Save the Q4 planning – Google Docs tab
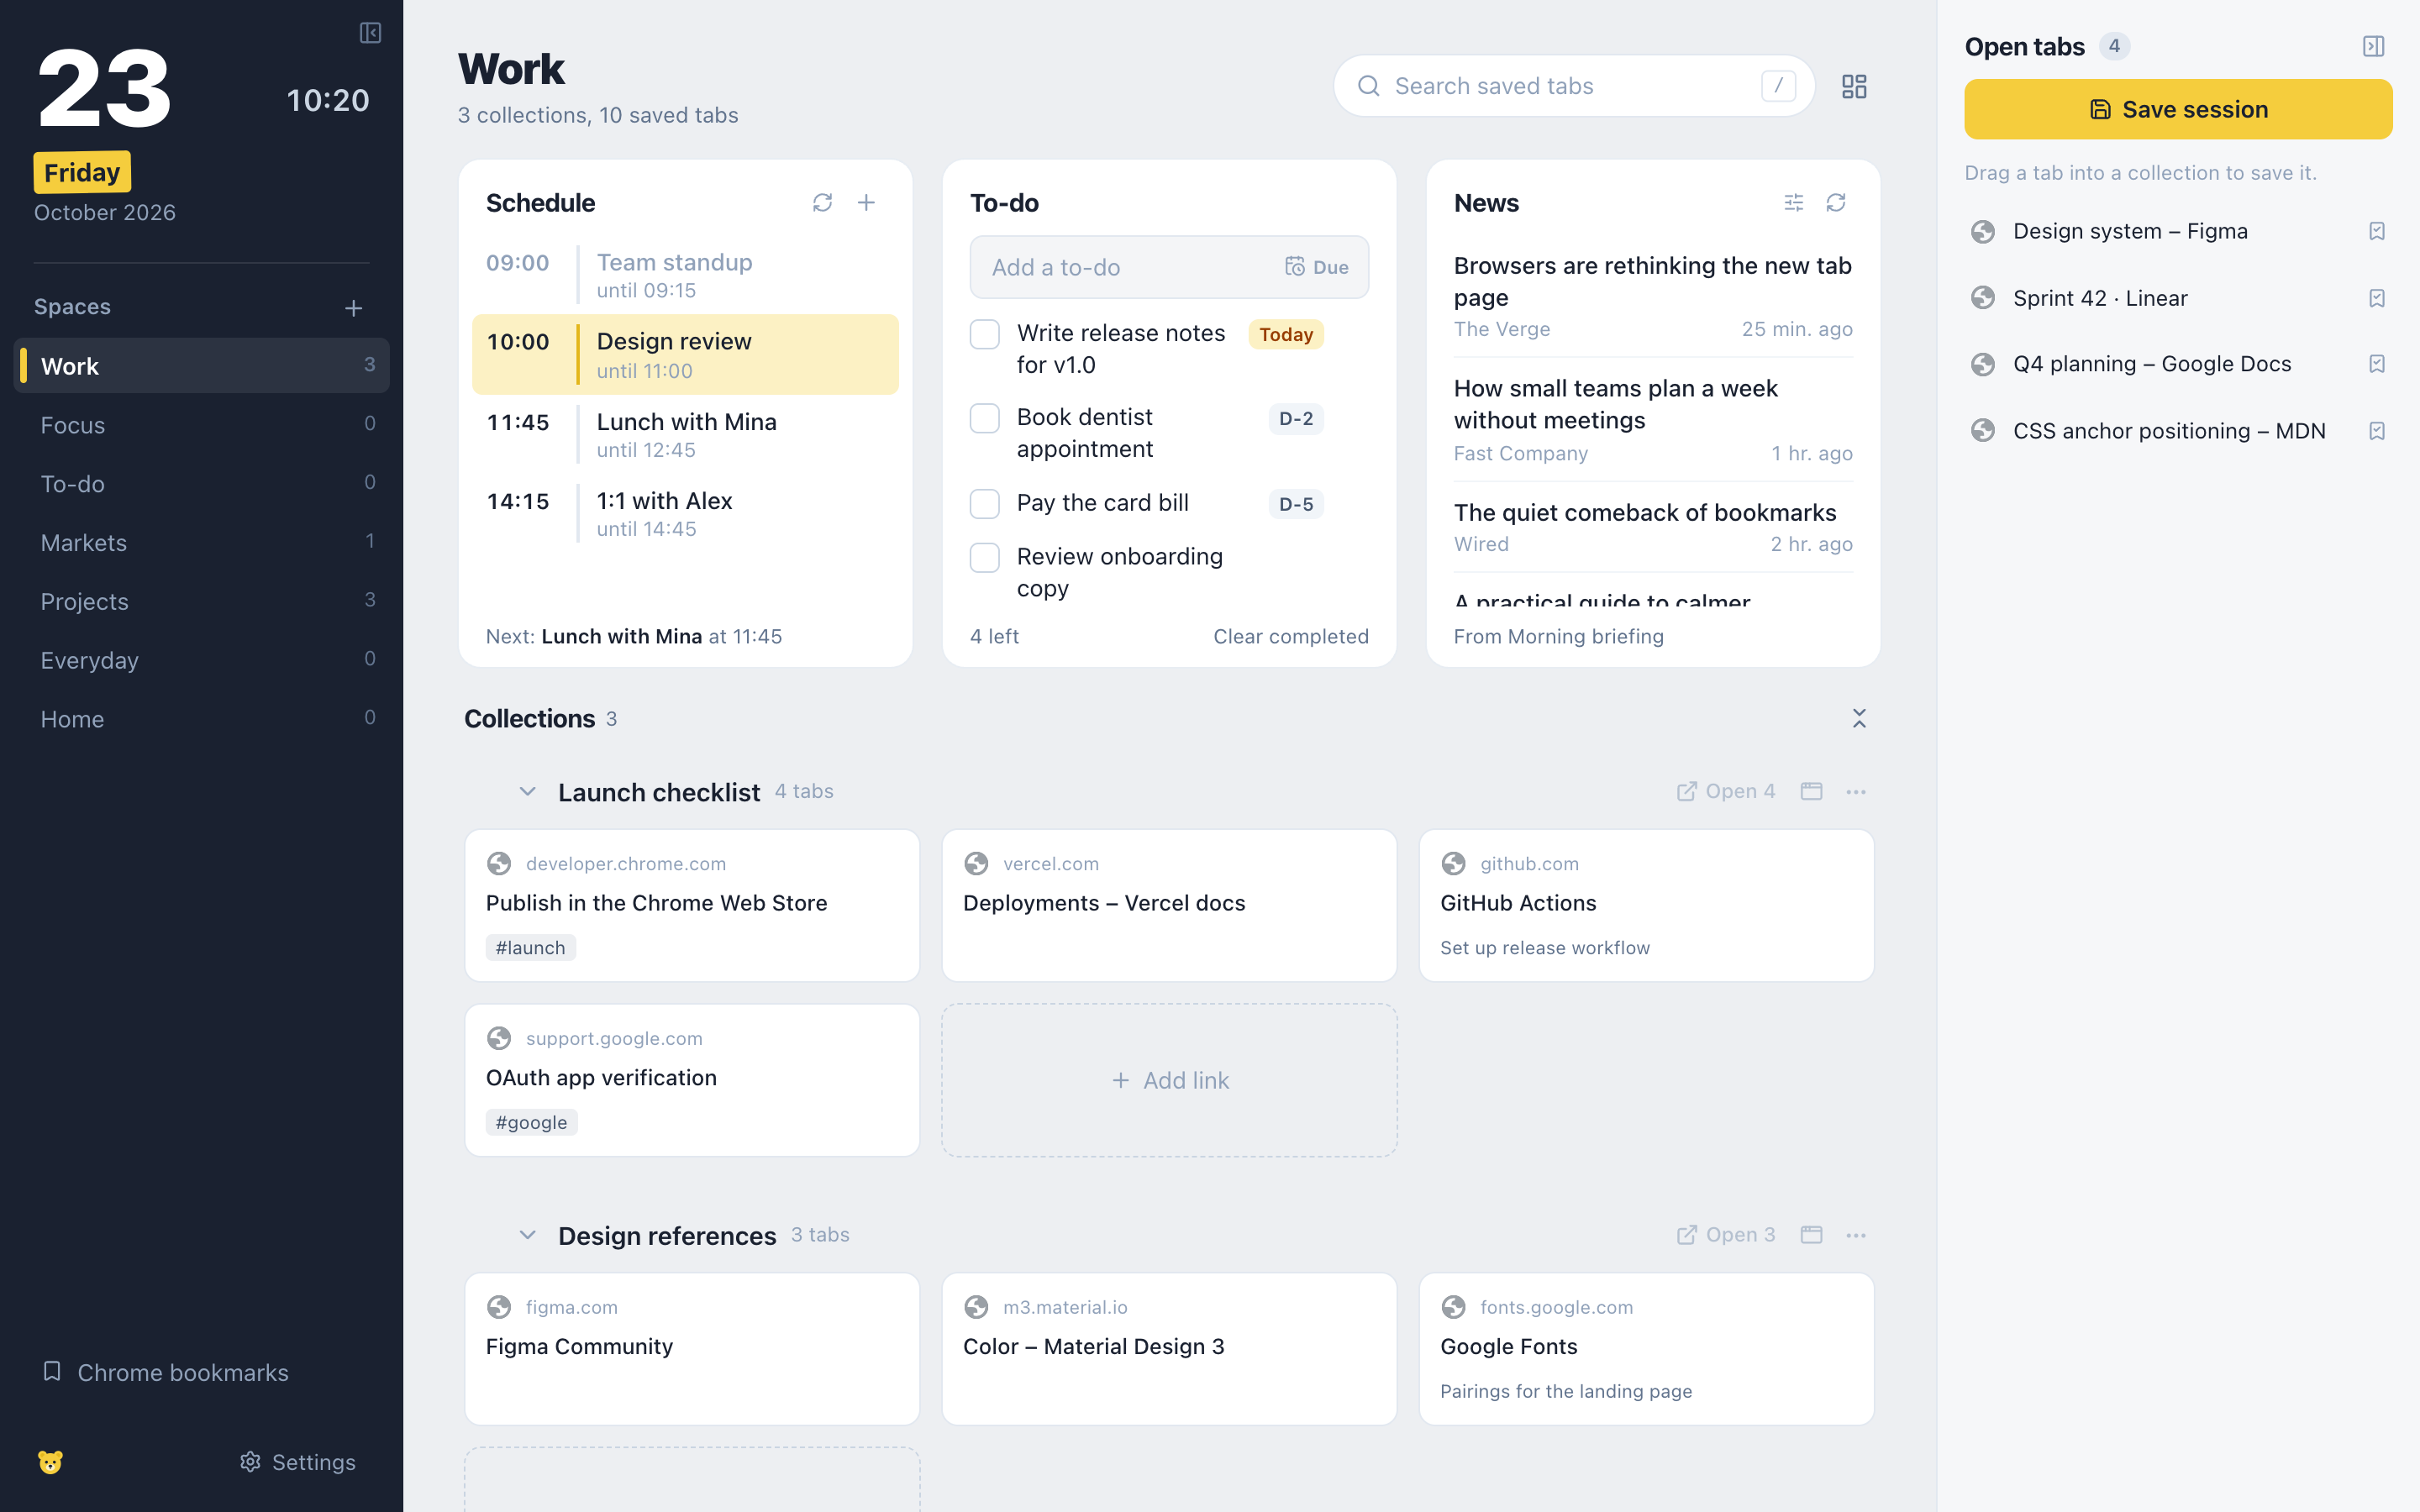 2377,364
